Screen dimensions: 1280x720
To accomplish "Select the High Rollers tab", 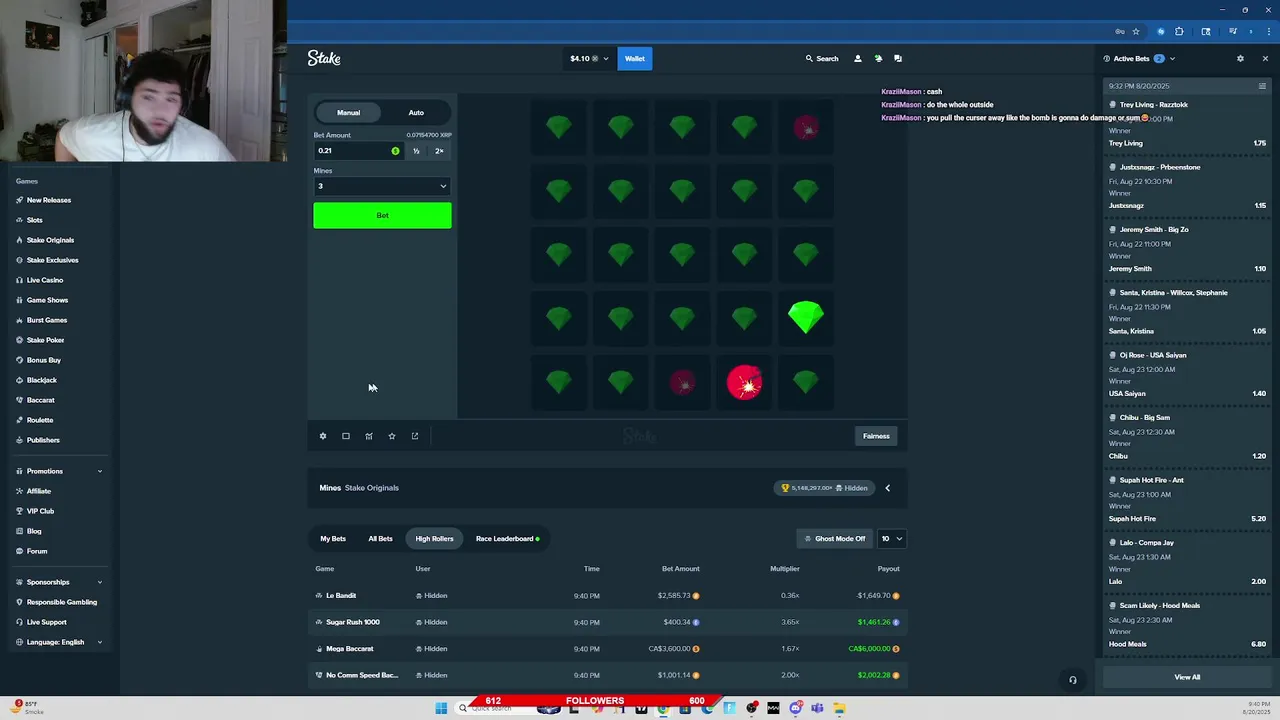I will [434, 538].
